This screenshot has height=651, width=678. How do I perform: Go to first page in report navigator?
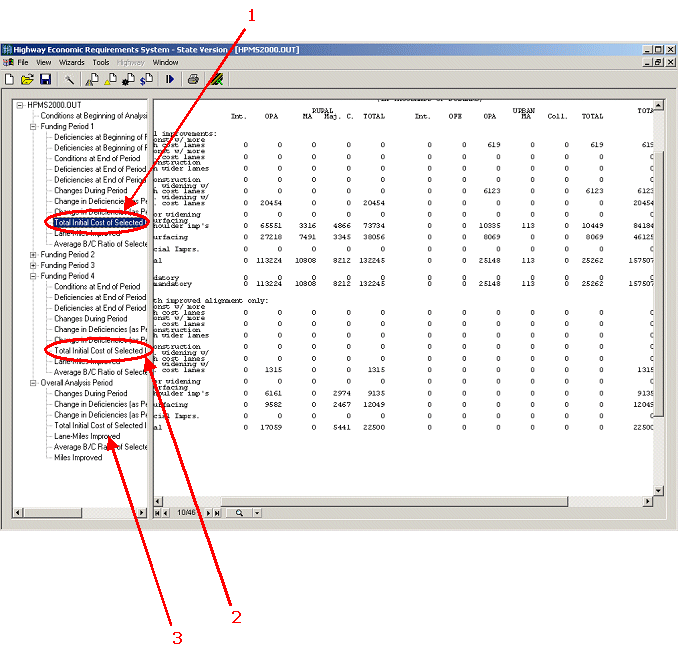pyautogui.click(x=157, y=513)
